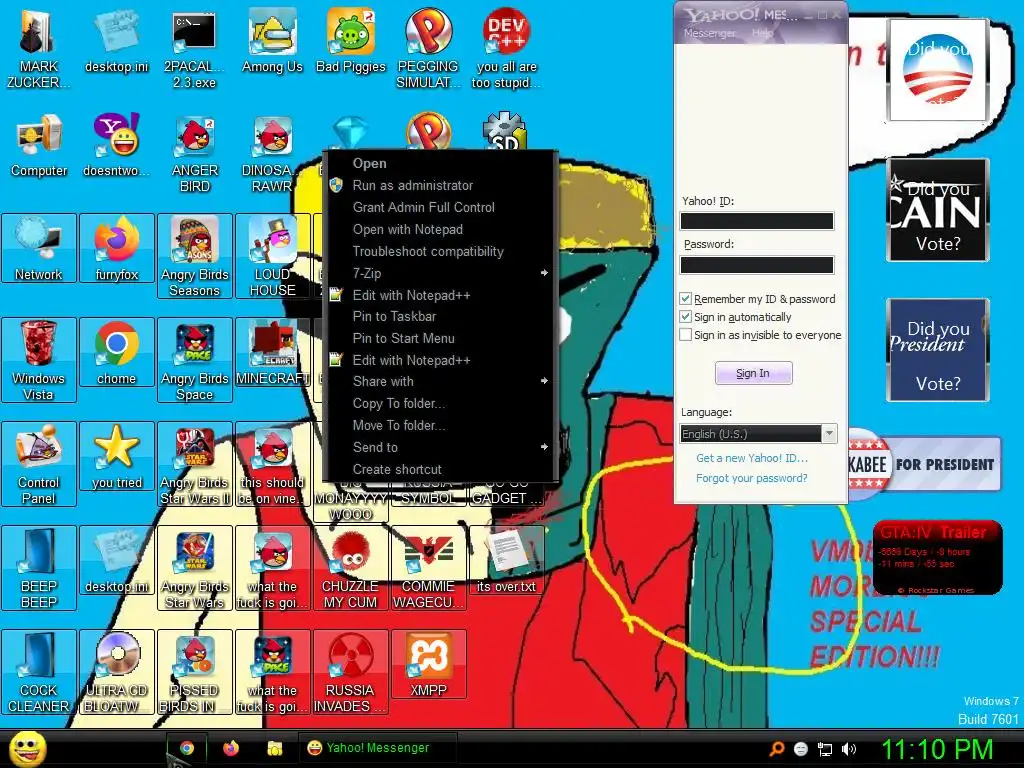Follow 'Get a new Yahoo! ID...' link

(x=752, y=458)
